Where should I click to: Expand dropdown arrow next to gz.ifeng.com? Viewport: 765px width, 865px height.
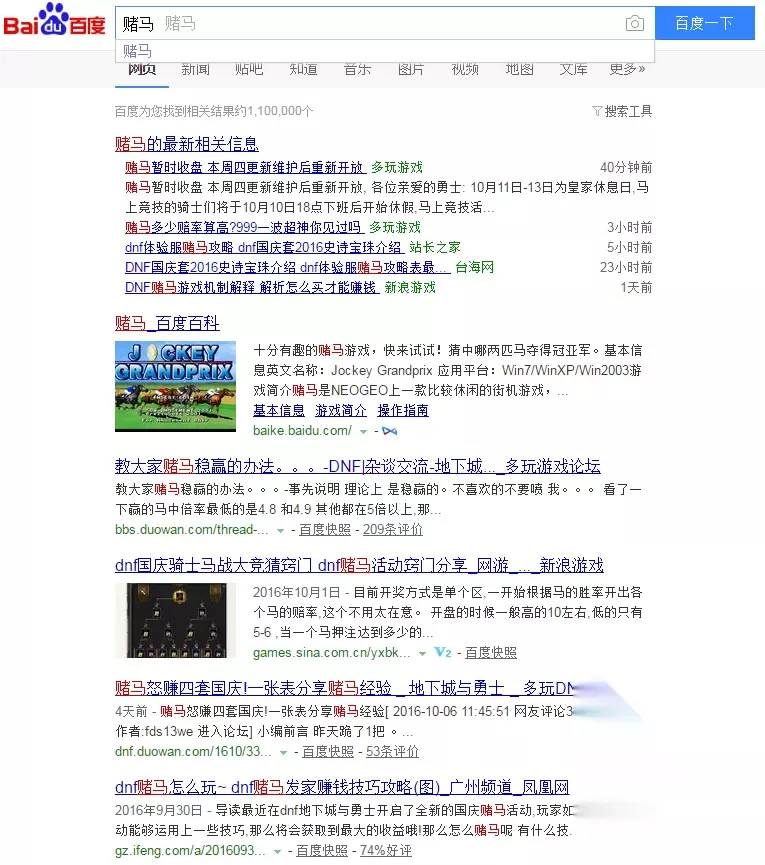tap(277, 852)
